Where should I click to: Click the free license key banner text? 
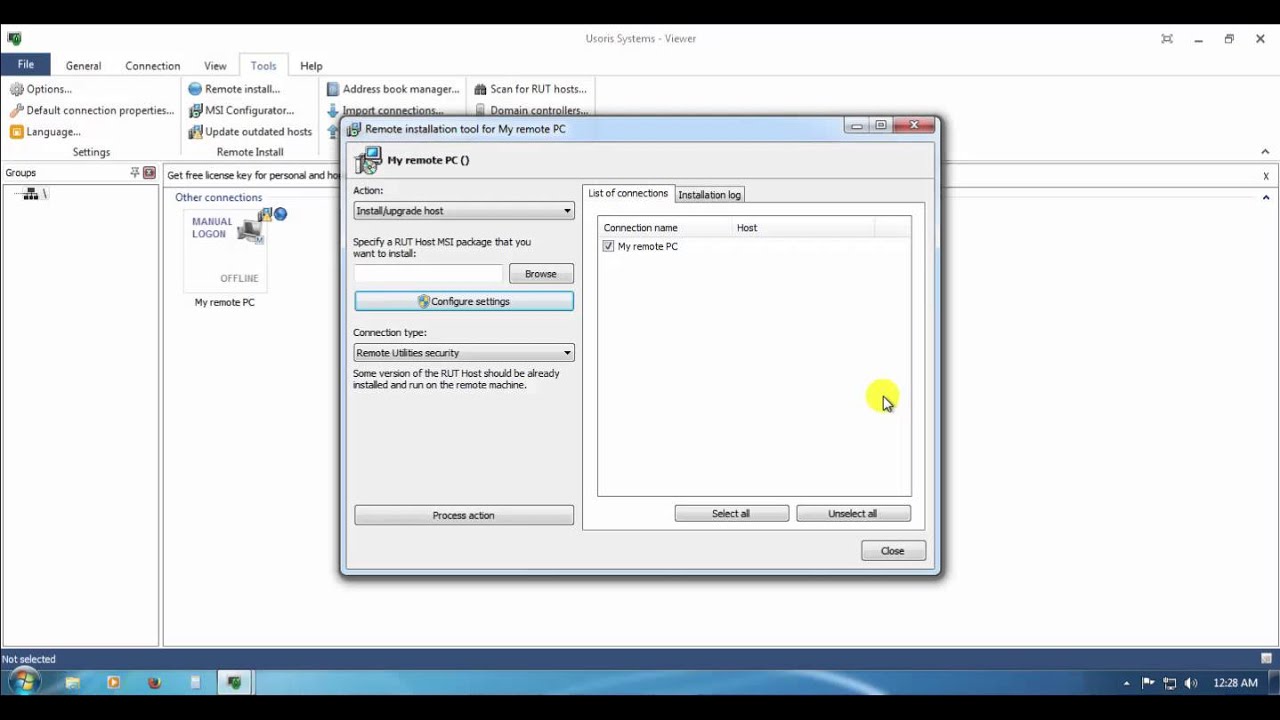tap(254, 176)
